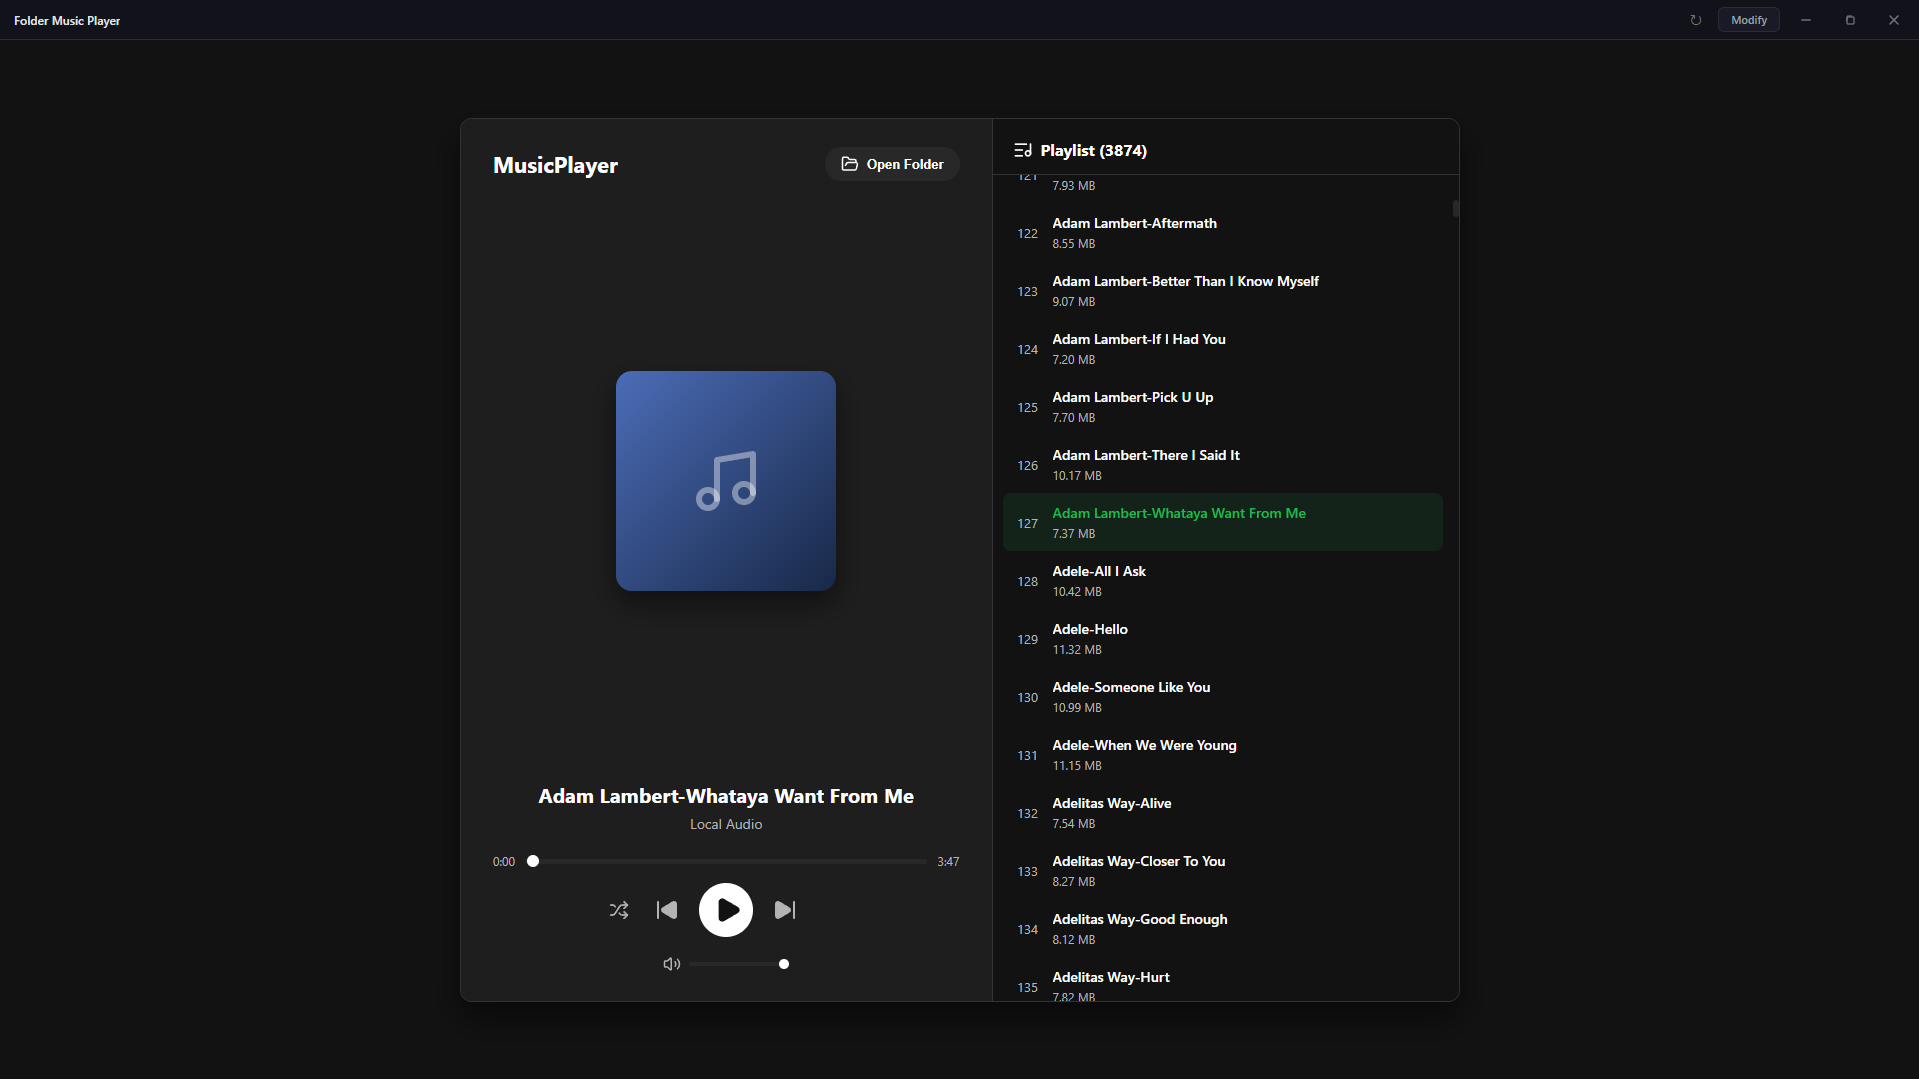Play Adam Lambert-Aftermath from playlist
The width and height of the screenshot is (1919, 1079).
click(1223, 233)
